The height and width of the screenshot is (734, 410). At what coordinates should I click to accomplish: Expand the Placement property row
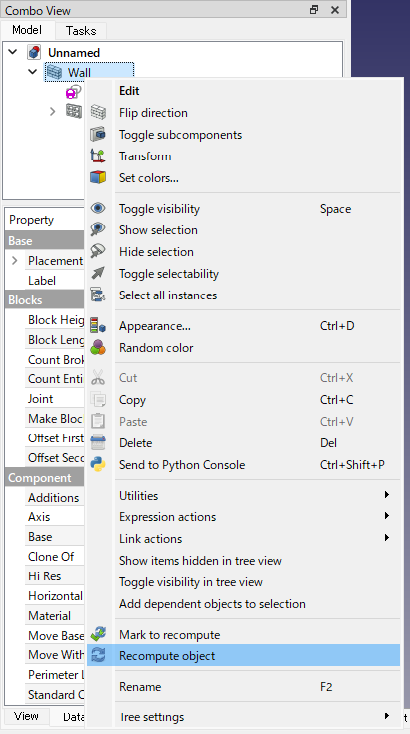tap(15, 260)
